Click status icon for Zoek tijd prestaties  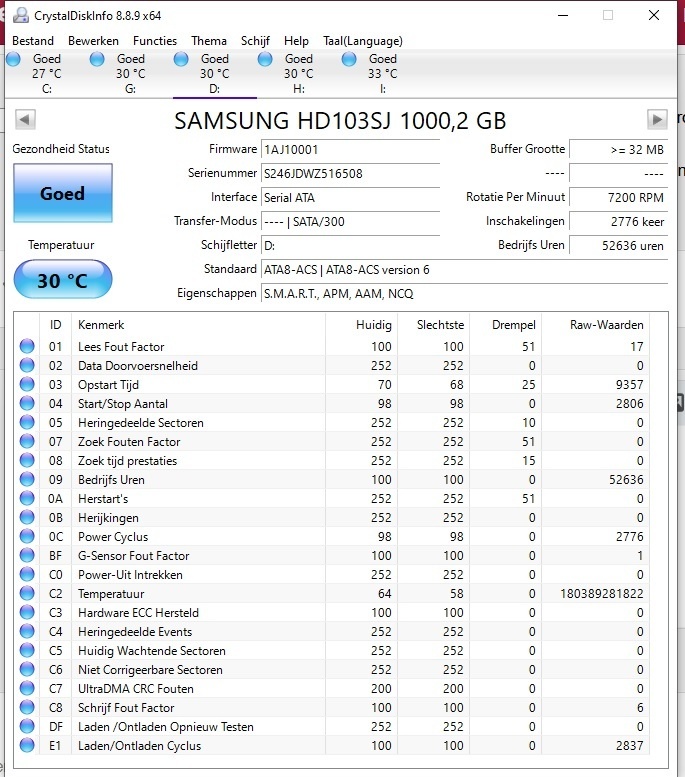tap(27, 460)
